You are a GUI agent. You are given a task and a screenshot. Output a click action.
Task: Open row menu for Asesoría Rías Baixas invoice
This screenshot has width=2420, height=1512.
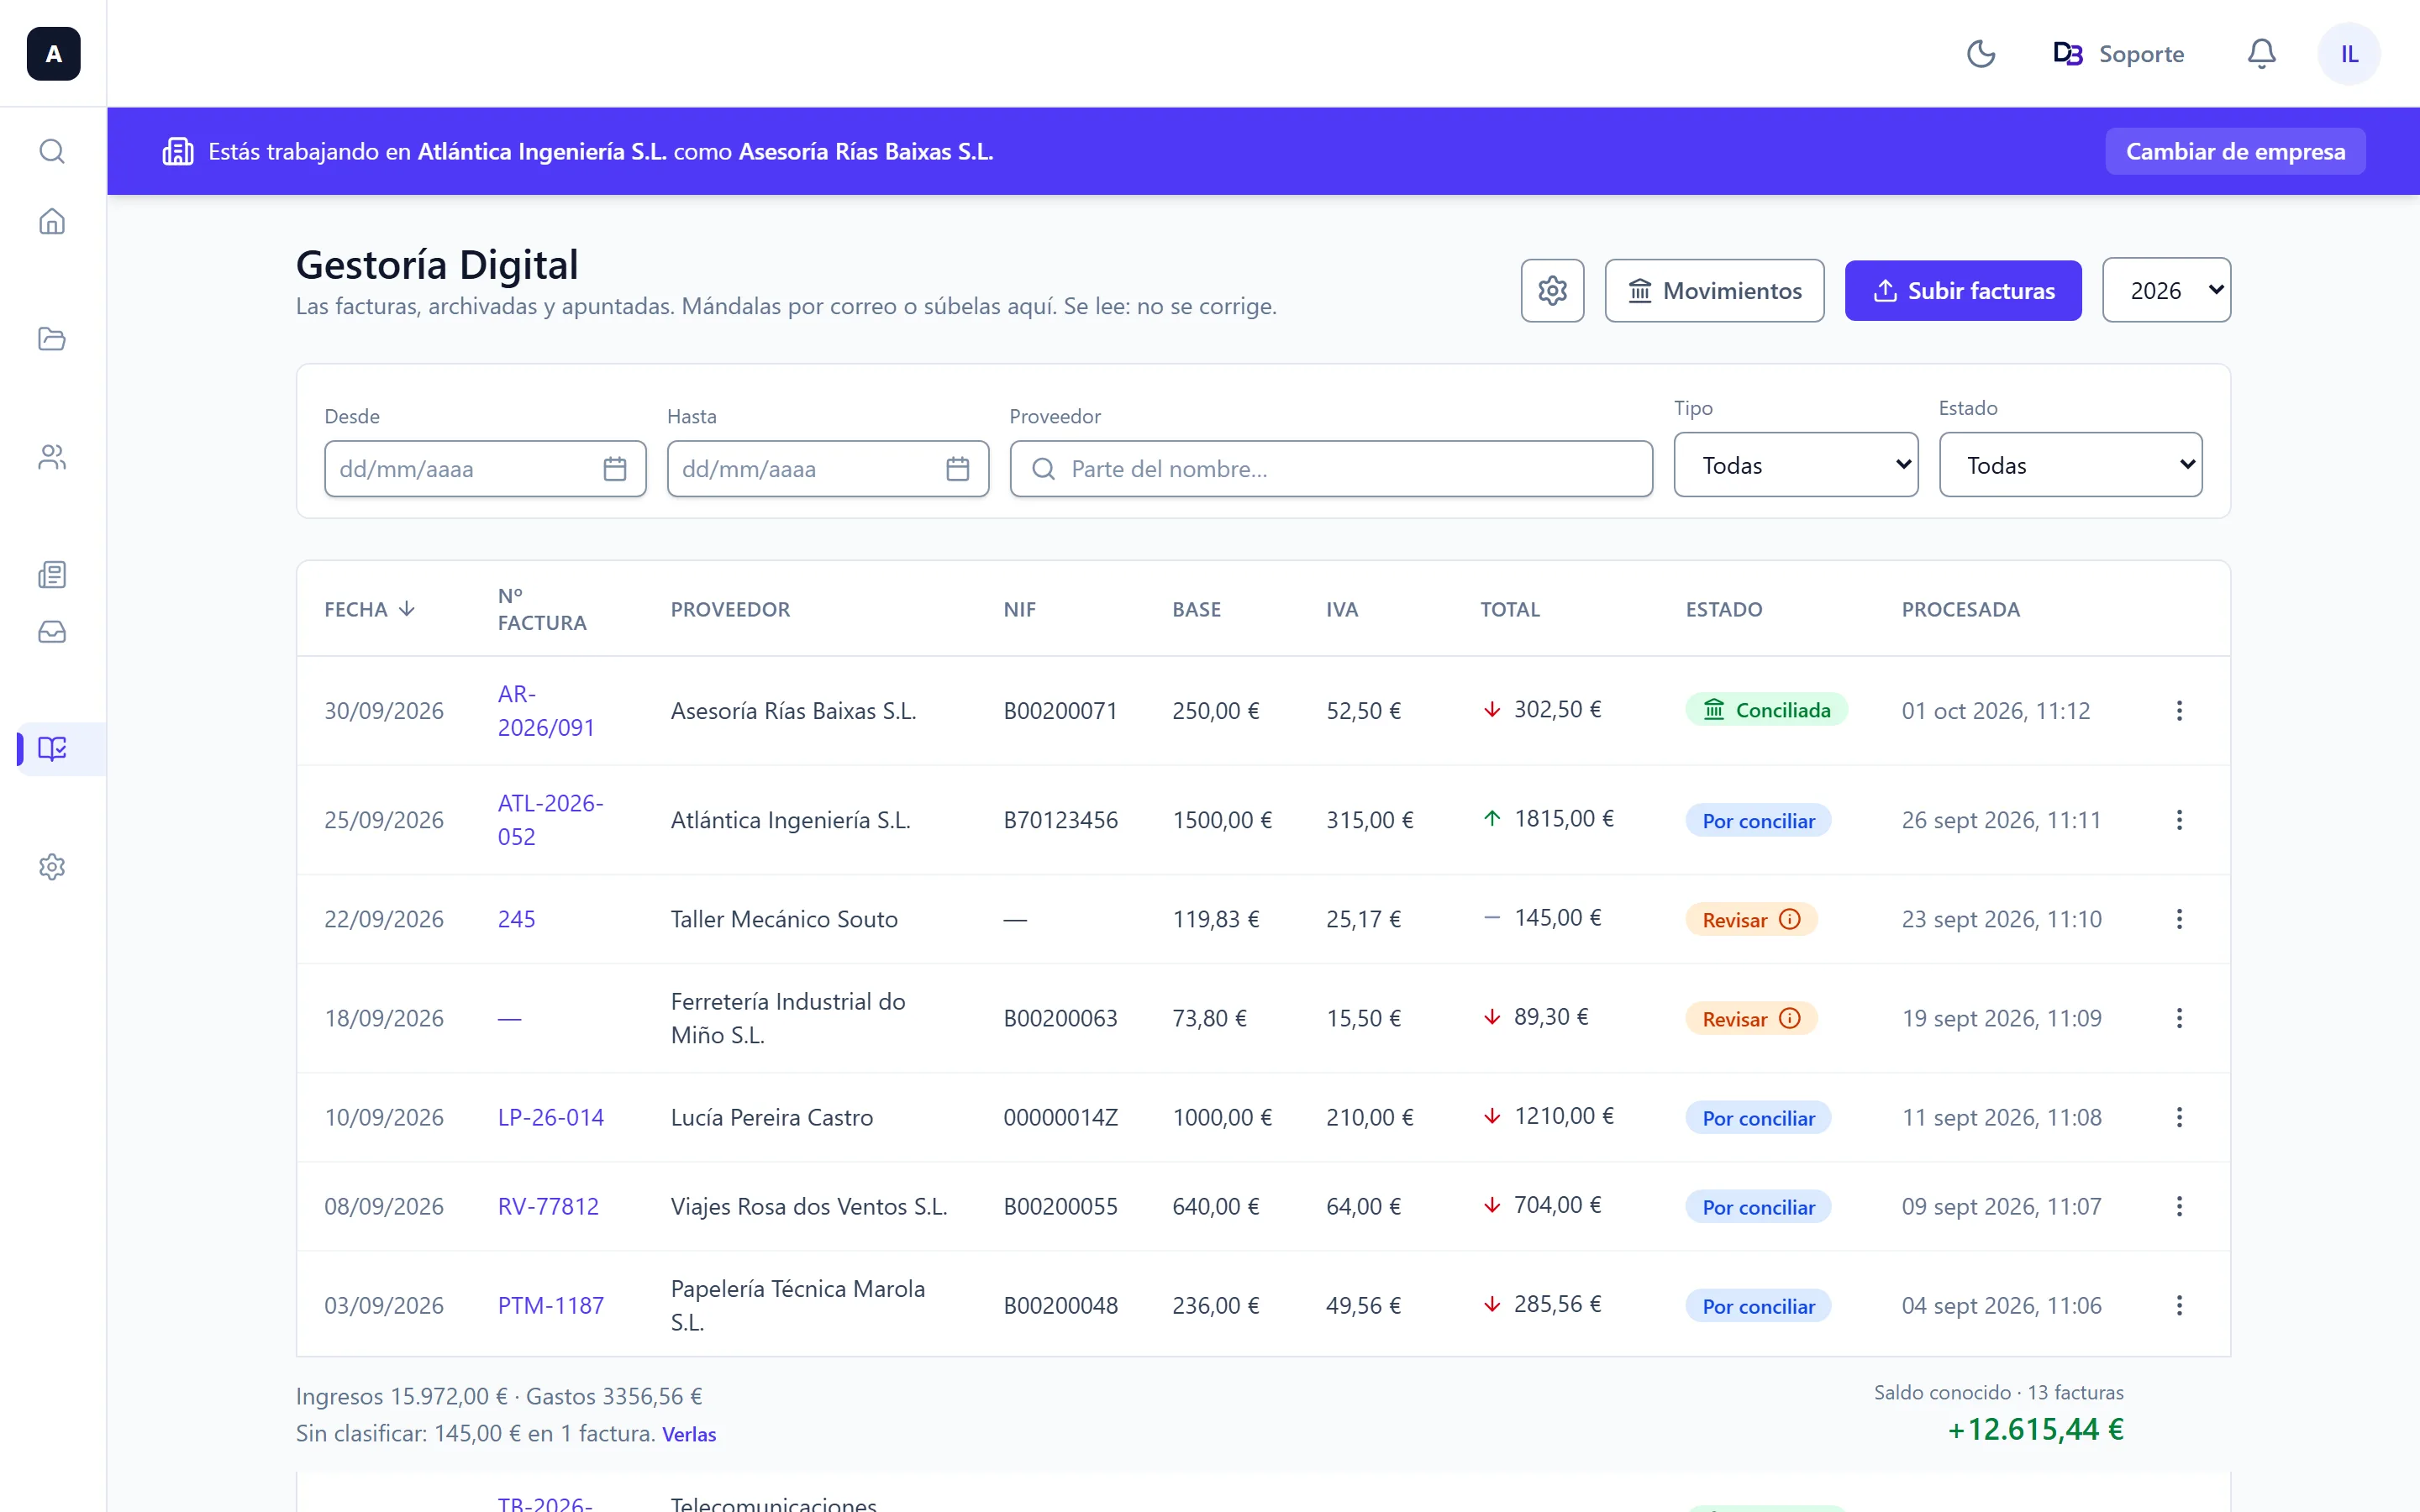click(x=2179, y=711)
